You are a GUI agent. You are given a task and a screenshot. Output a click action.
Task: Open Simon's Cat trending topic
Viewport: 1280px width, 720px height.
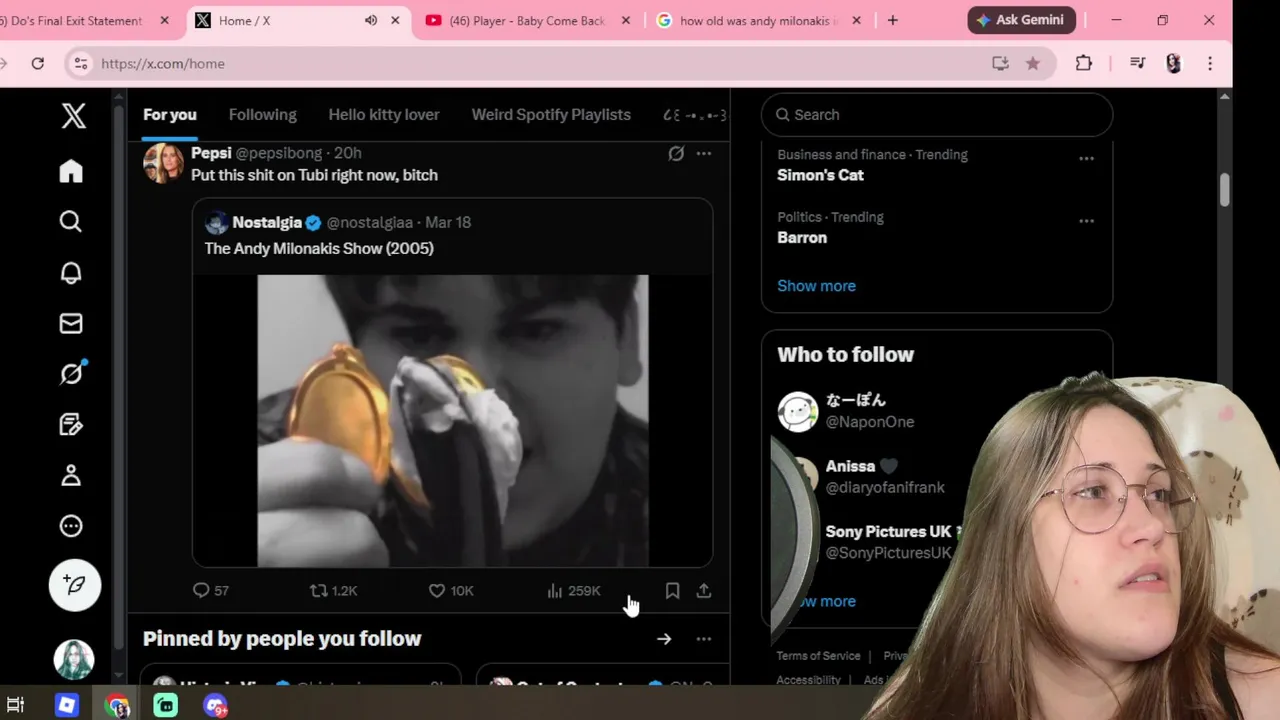820,175
